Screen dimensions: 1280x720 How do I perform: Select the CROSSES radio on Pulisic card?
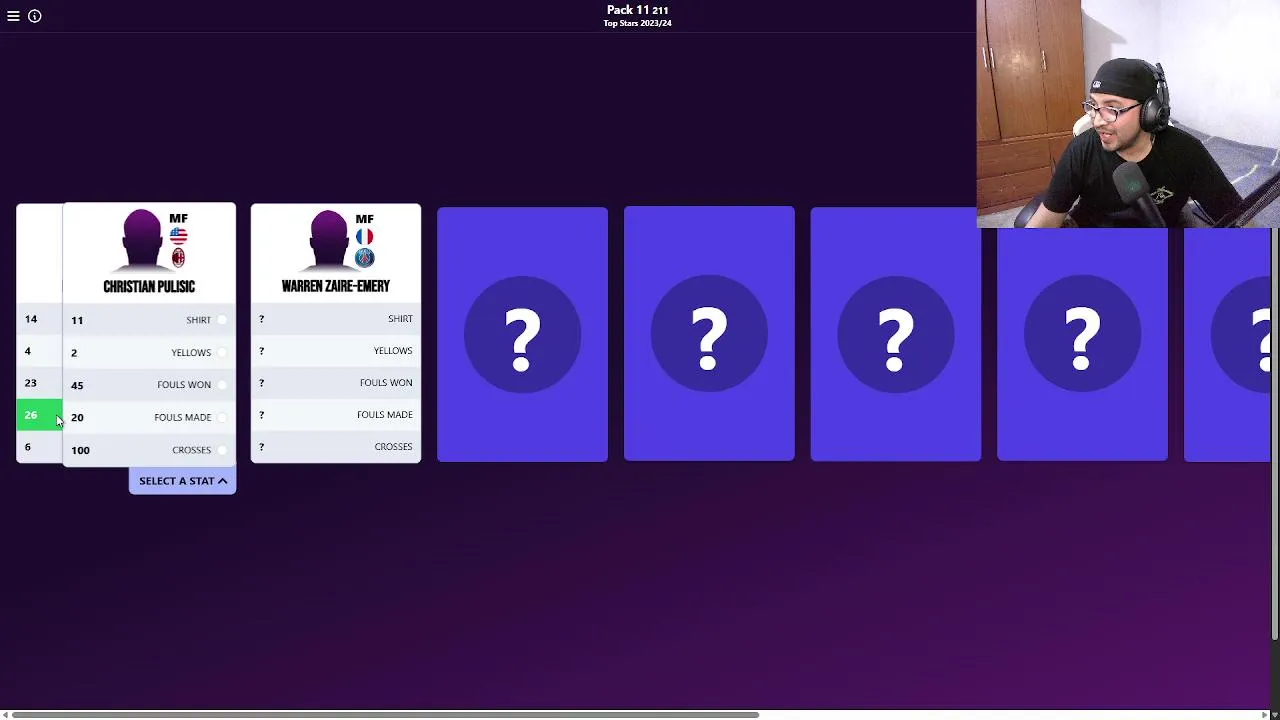pos(222,450)
